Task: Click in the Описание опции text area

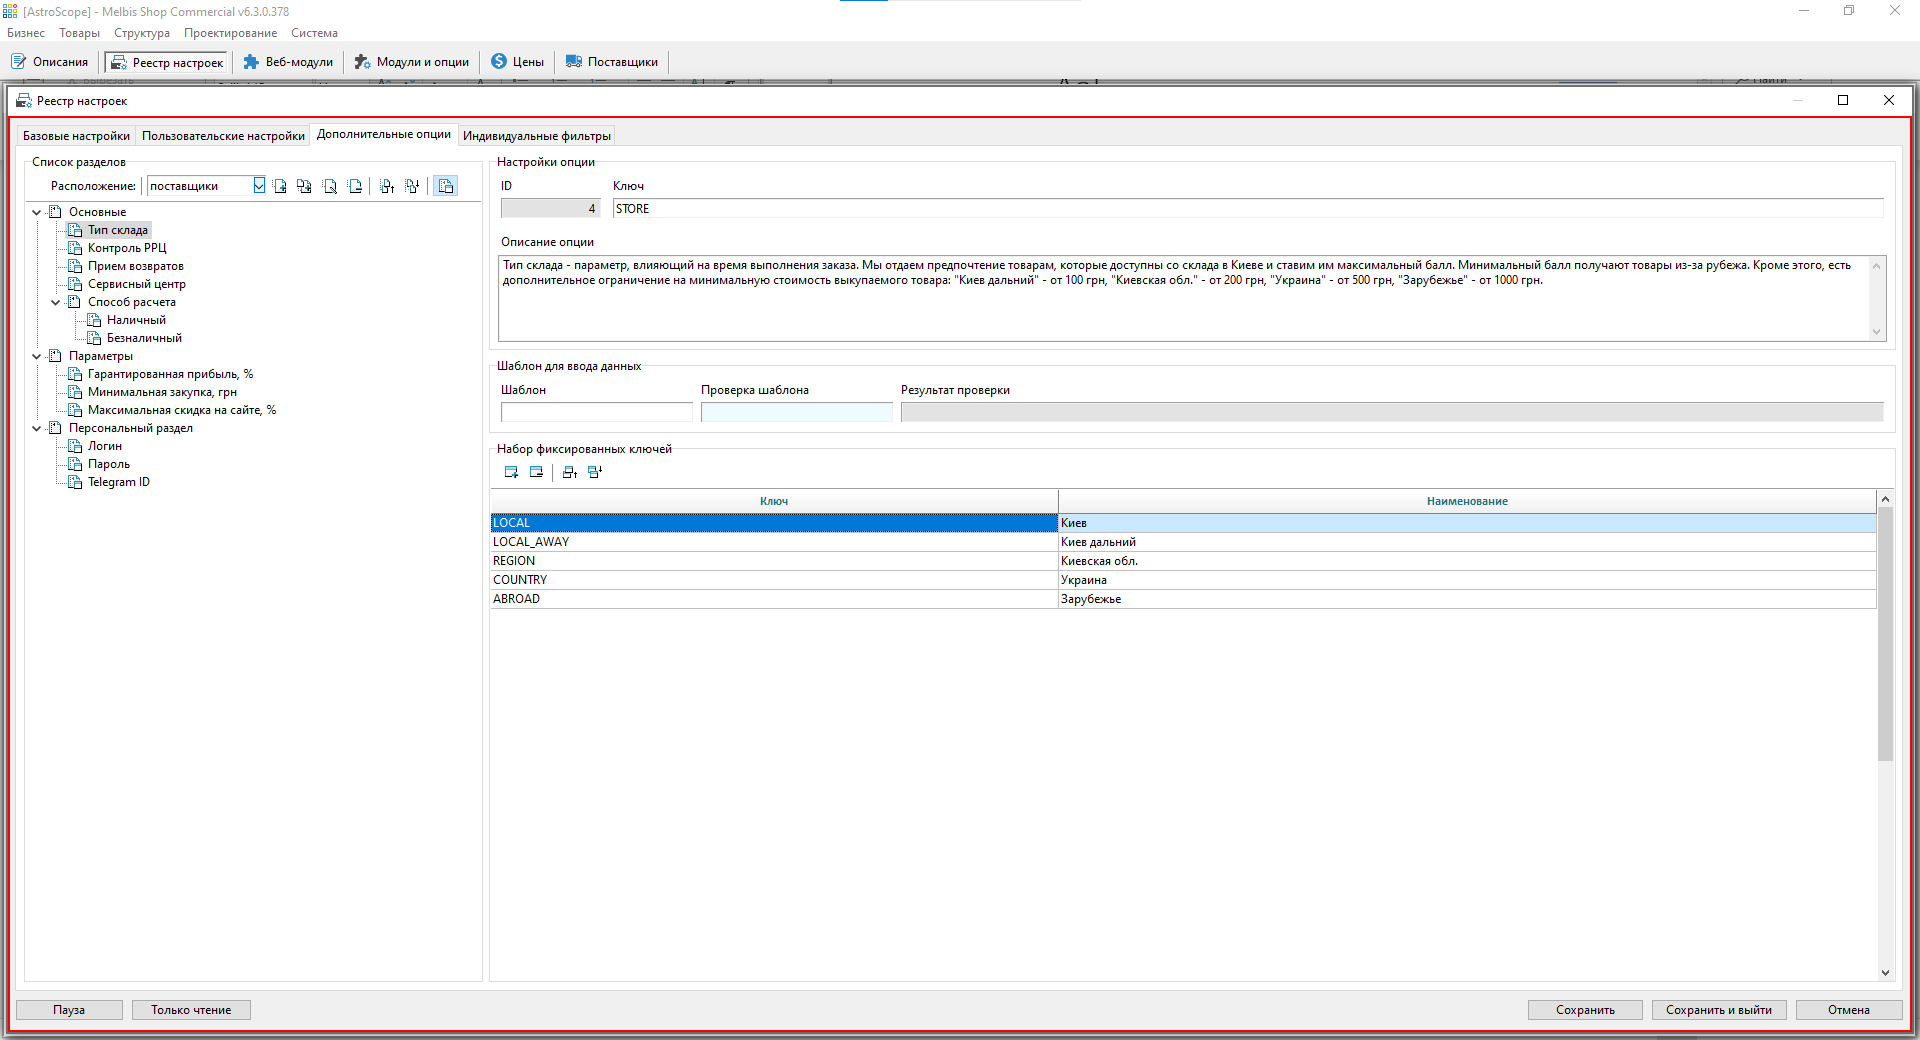Action: tap(1183, 298)
